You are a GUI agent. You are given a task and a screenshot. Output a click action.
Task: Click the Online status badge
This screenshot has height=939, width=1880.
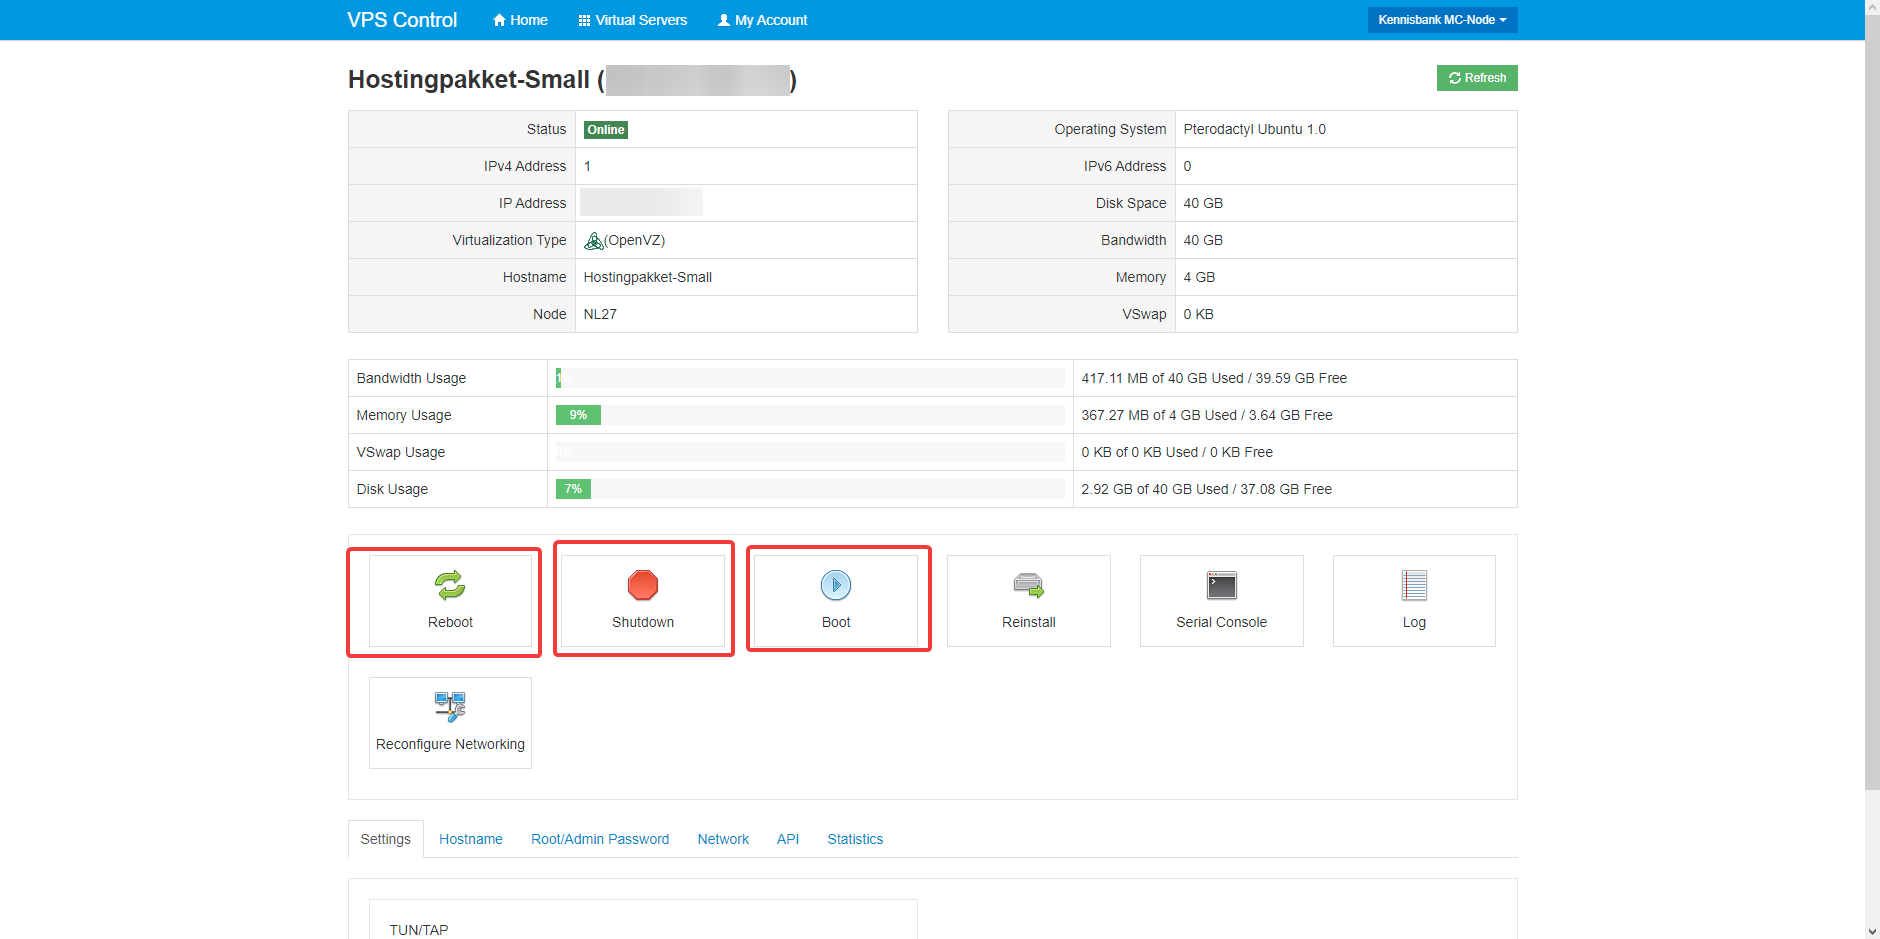tap(606, 130)
